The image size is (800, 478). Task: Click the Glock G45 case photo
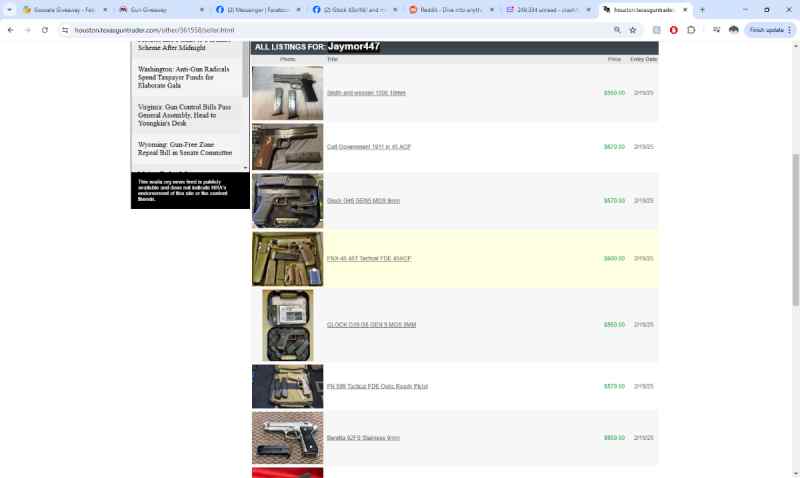287,201
